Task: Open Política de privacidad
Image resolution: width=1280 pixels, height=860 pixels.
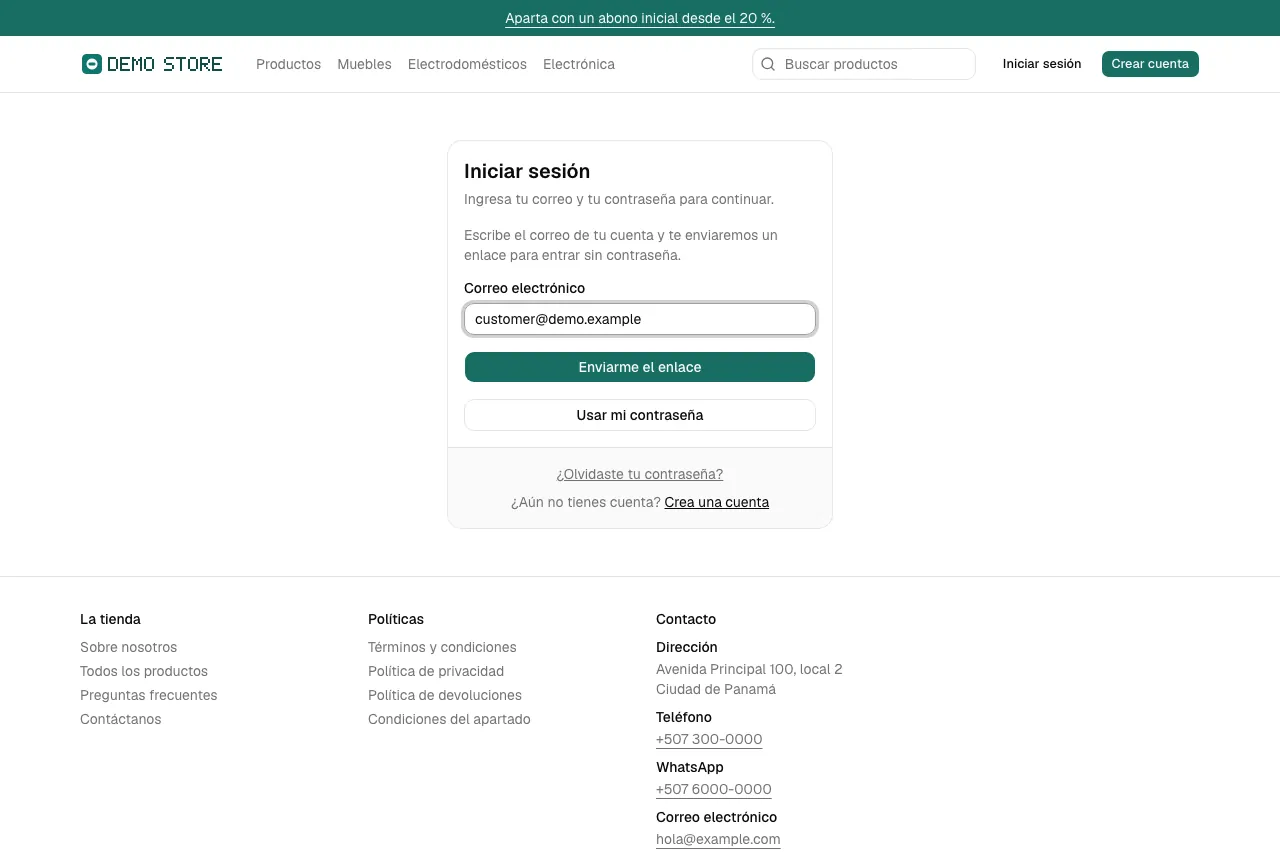Action: pyautogui.click(x=436, y=671)
